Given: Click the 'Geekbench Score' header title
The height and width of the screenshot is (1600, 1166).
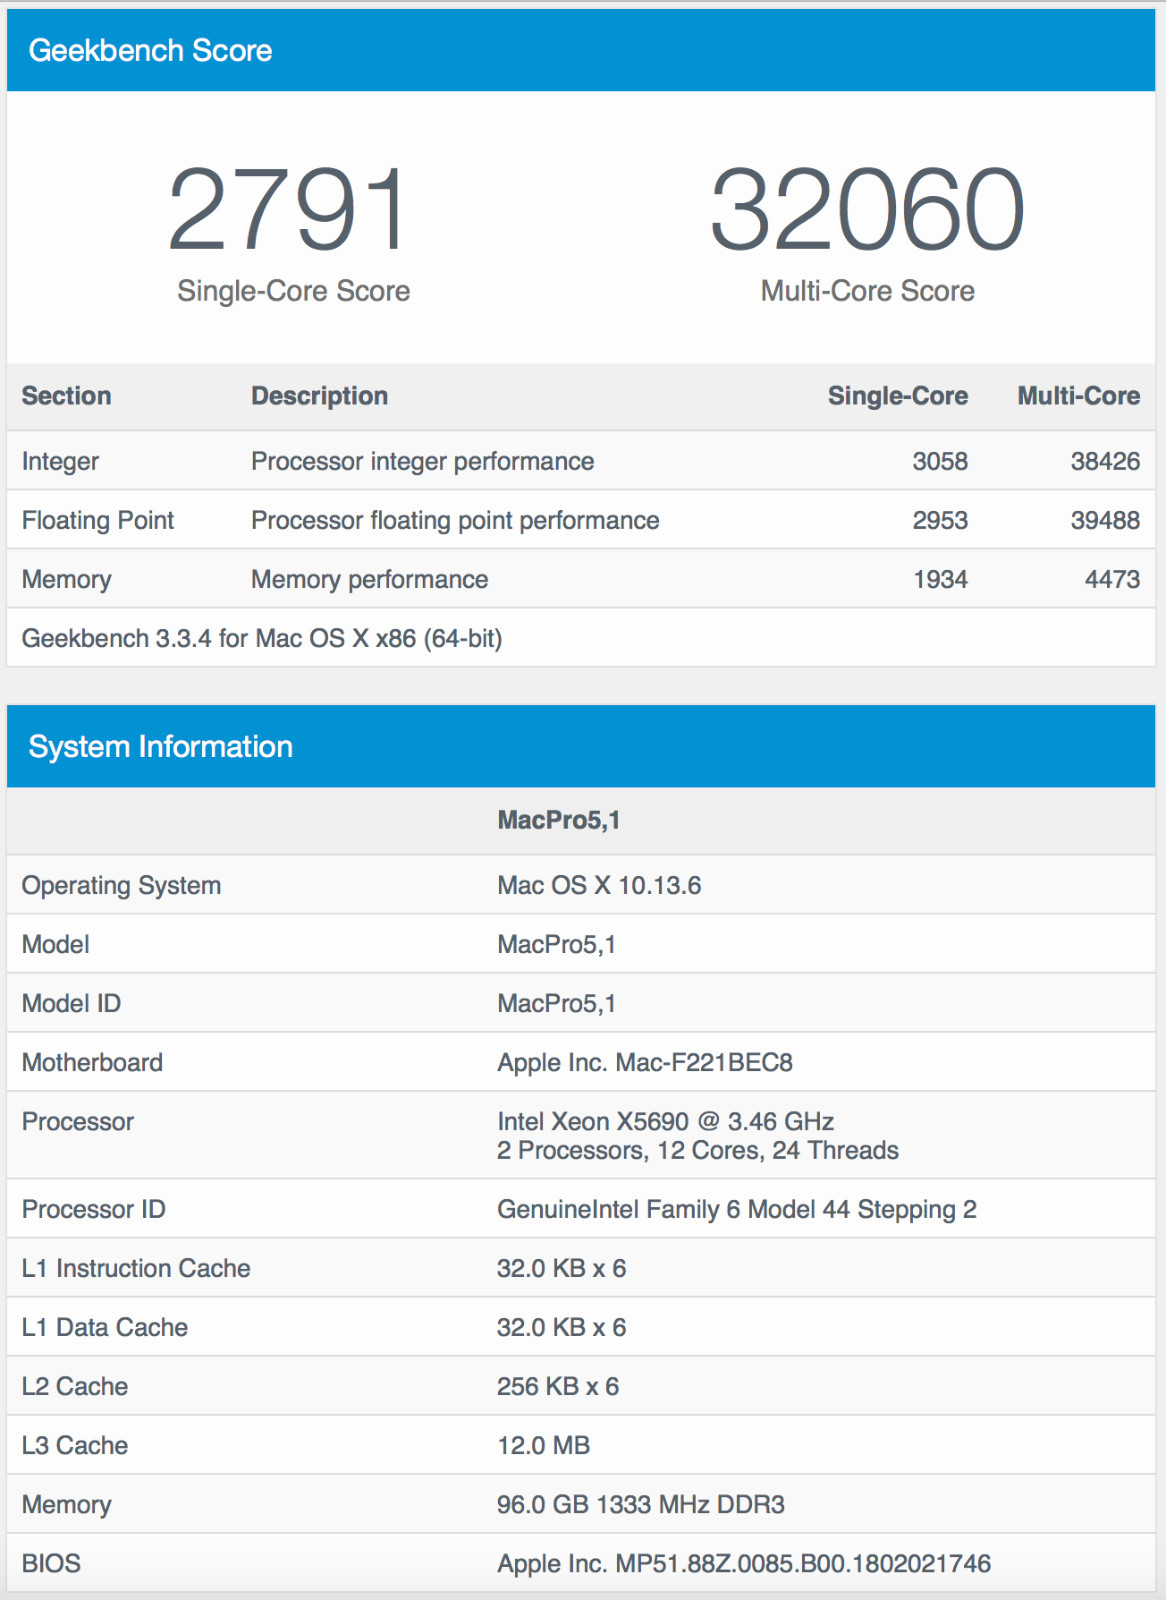Looking at the screenshot, I should [x=150, y=50].
